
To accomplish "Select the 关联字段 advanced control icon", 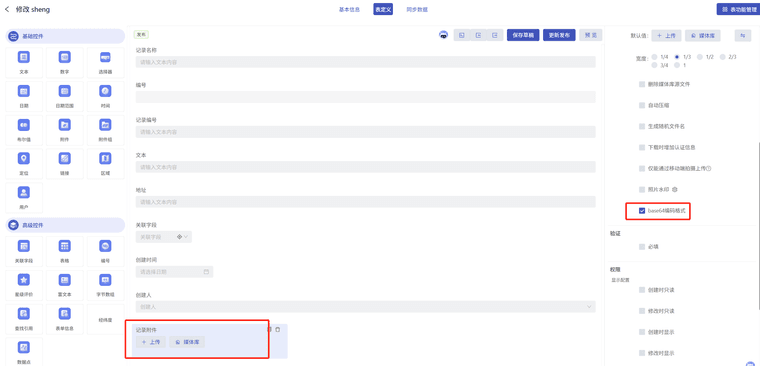I will click(24, 246).
